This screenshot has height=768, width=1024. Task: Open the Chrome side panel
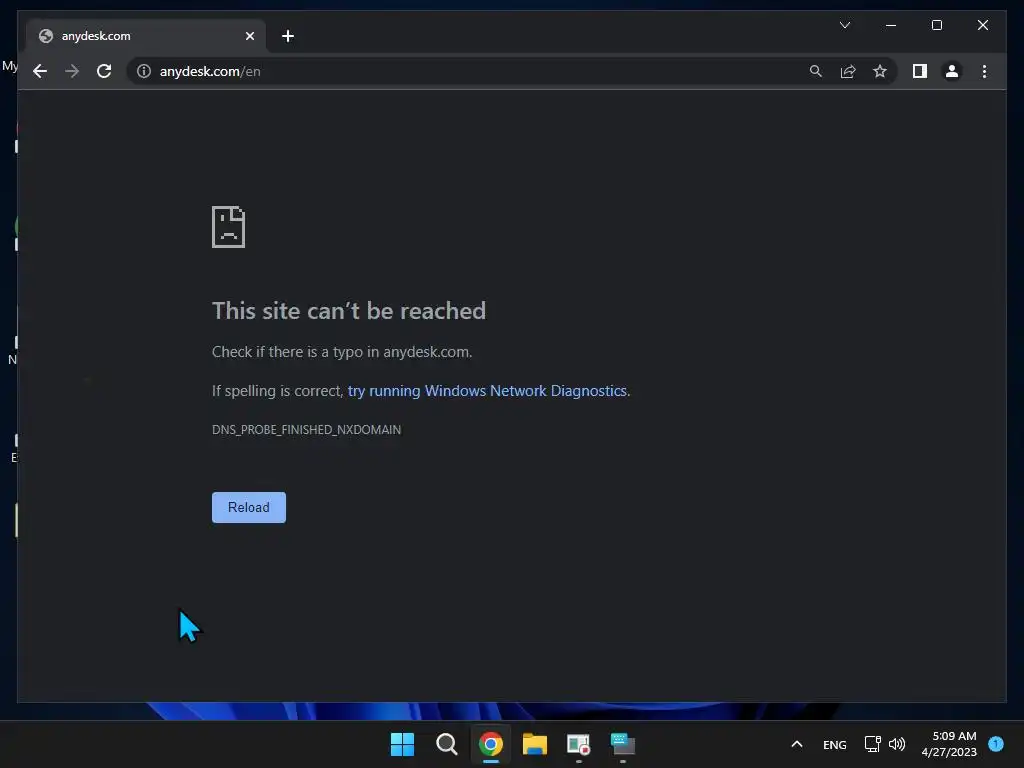920,71
